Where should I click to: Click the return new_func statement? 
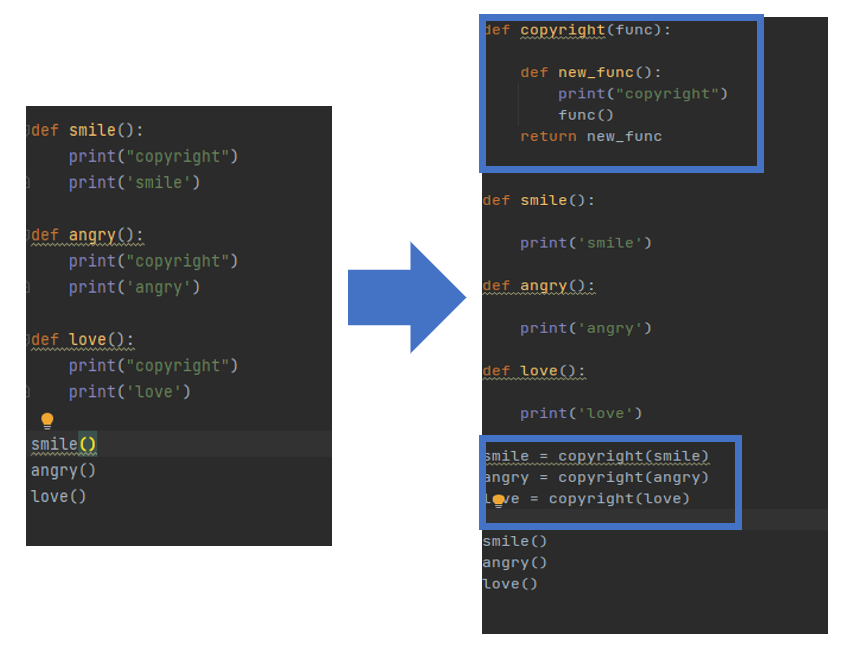(572, 136)
